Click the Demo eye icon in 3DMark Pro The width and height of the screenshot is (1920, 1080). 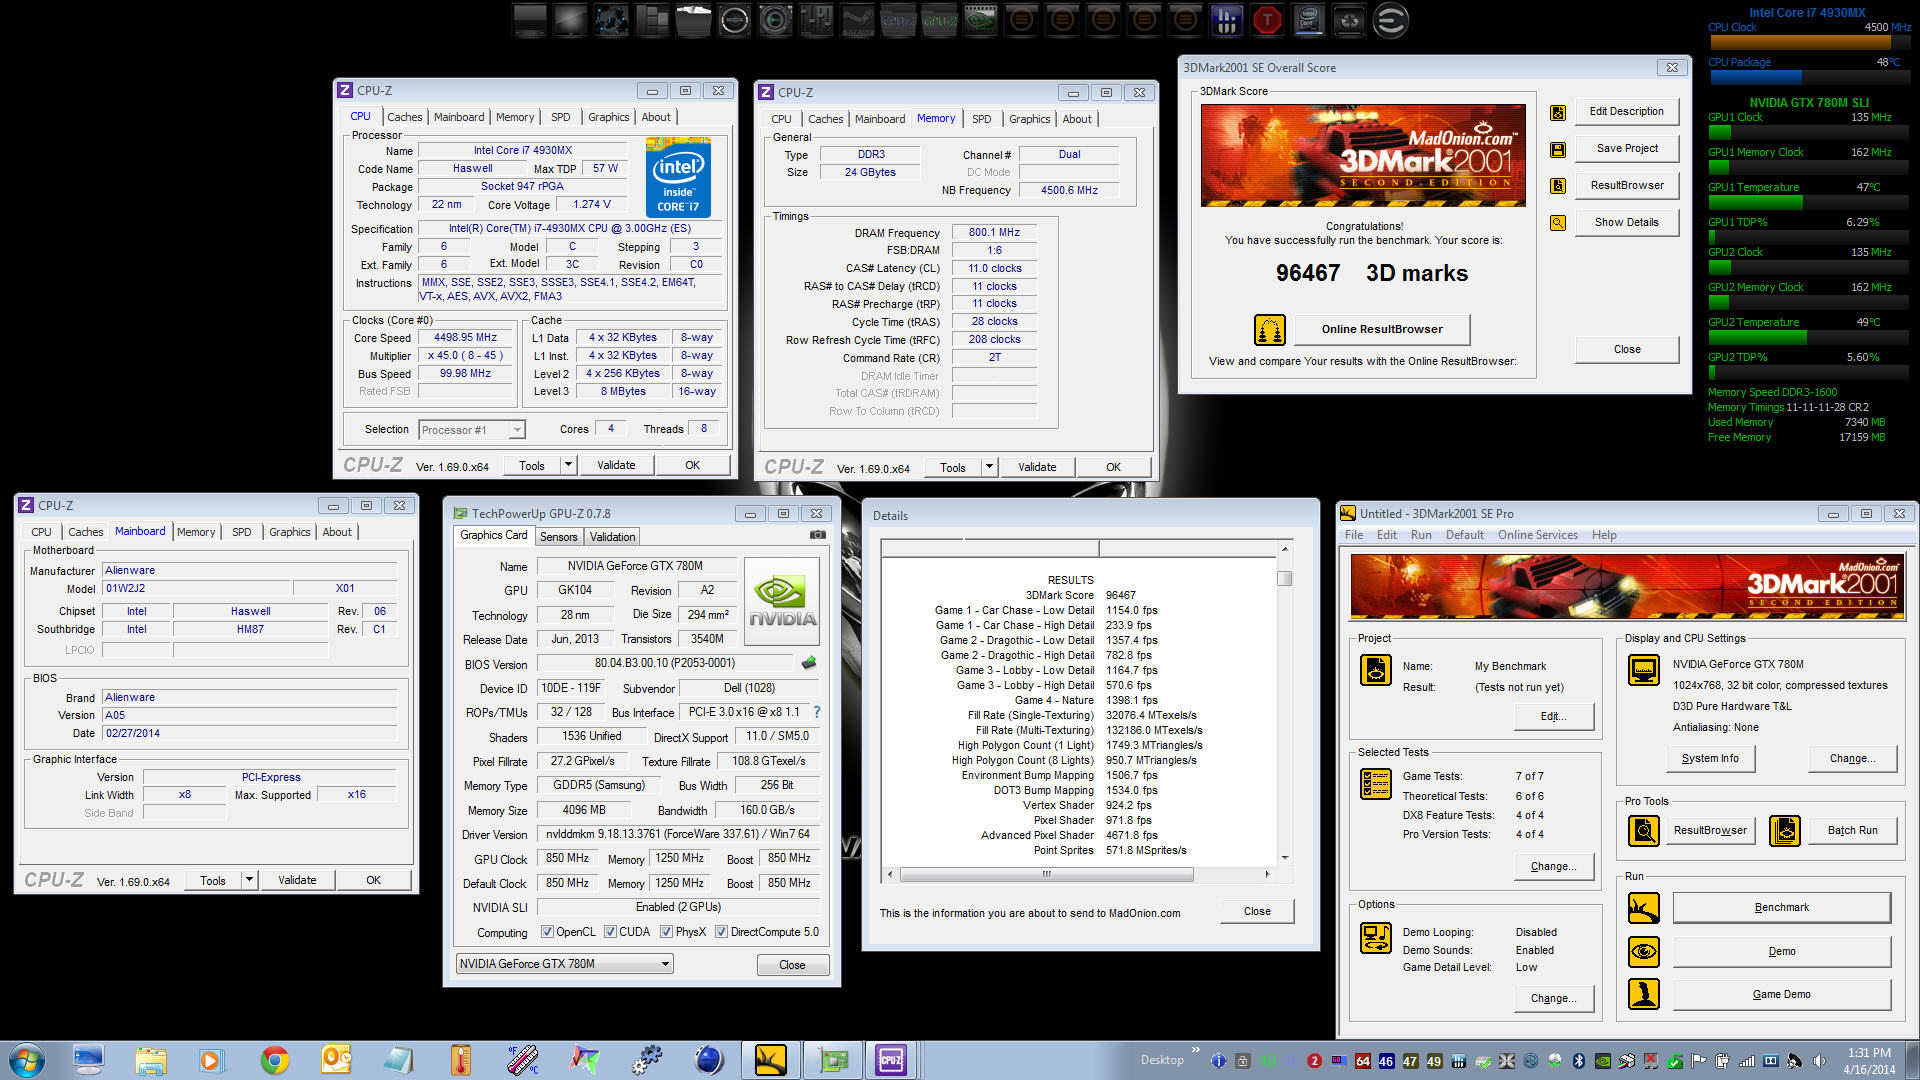coord(1644,951)
